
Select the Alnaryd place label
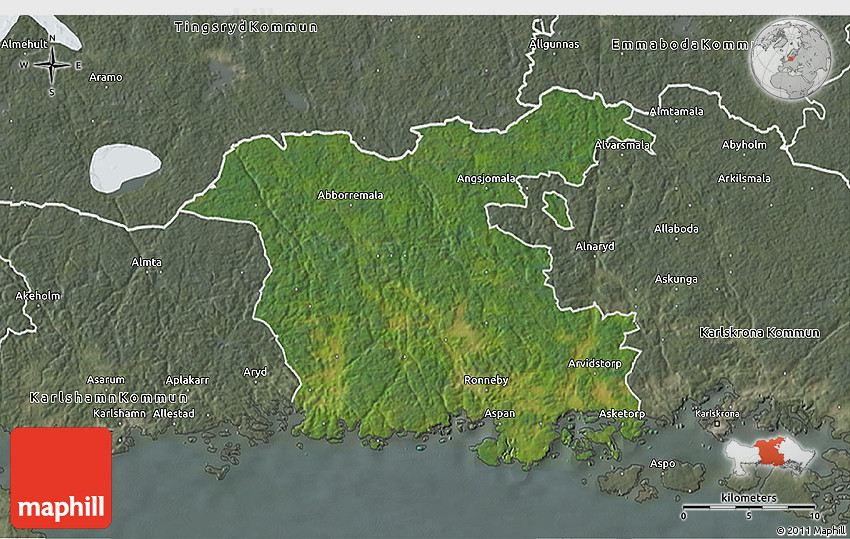(594, 245)
